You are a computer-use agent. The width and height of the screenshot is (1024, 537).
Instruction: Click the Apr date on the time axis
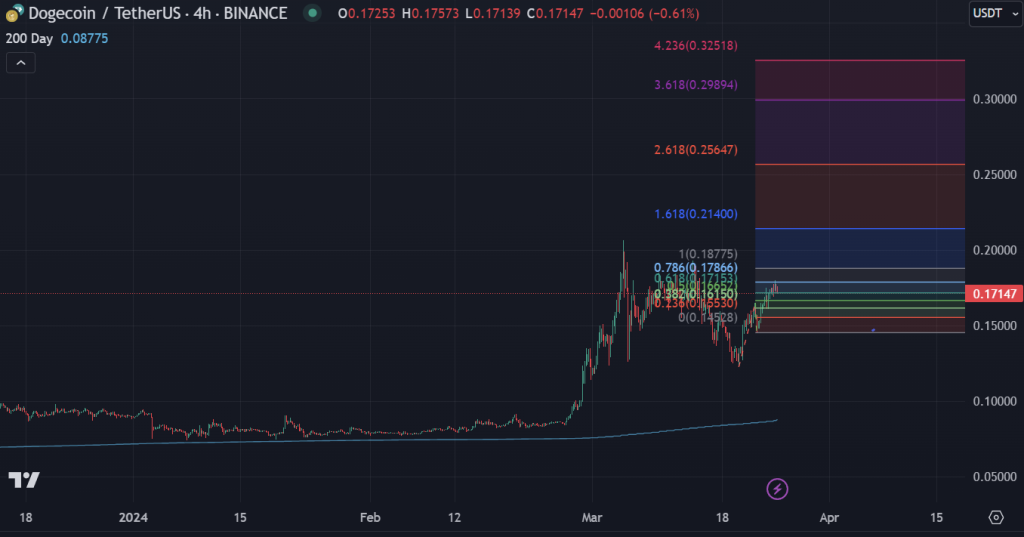point(829,517)
